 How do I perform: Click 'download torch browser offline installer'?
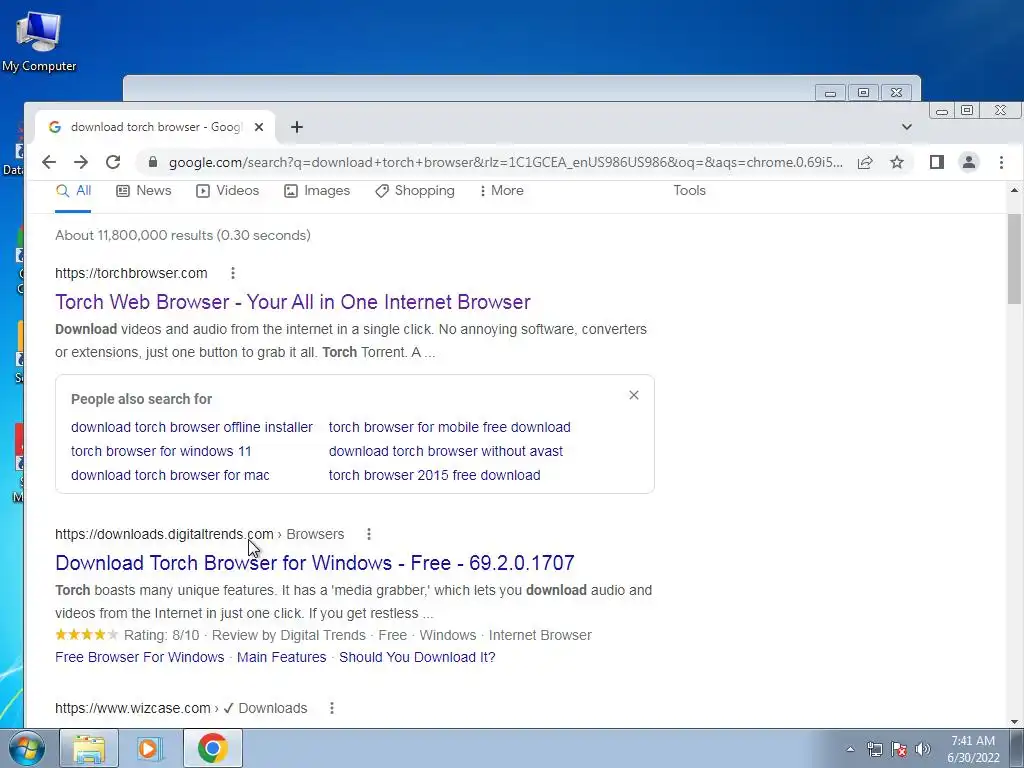(x=192, y=427)
